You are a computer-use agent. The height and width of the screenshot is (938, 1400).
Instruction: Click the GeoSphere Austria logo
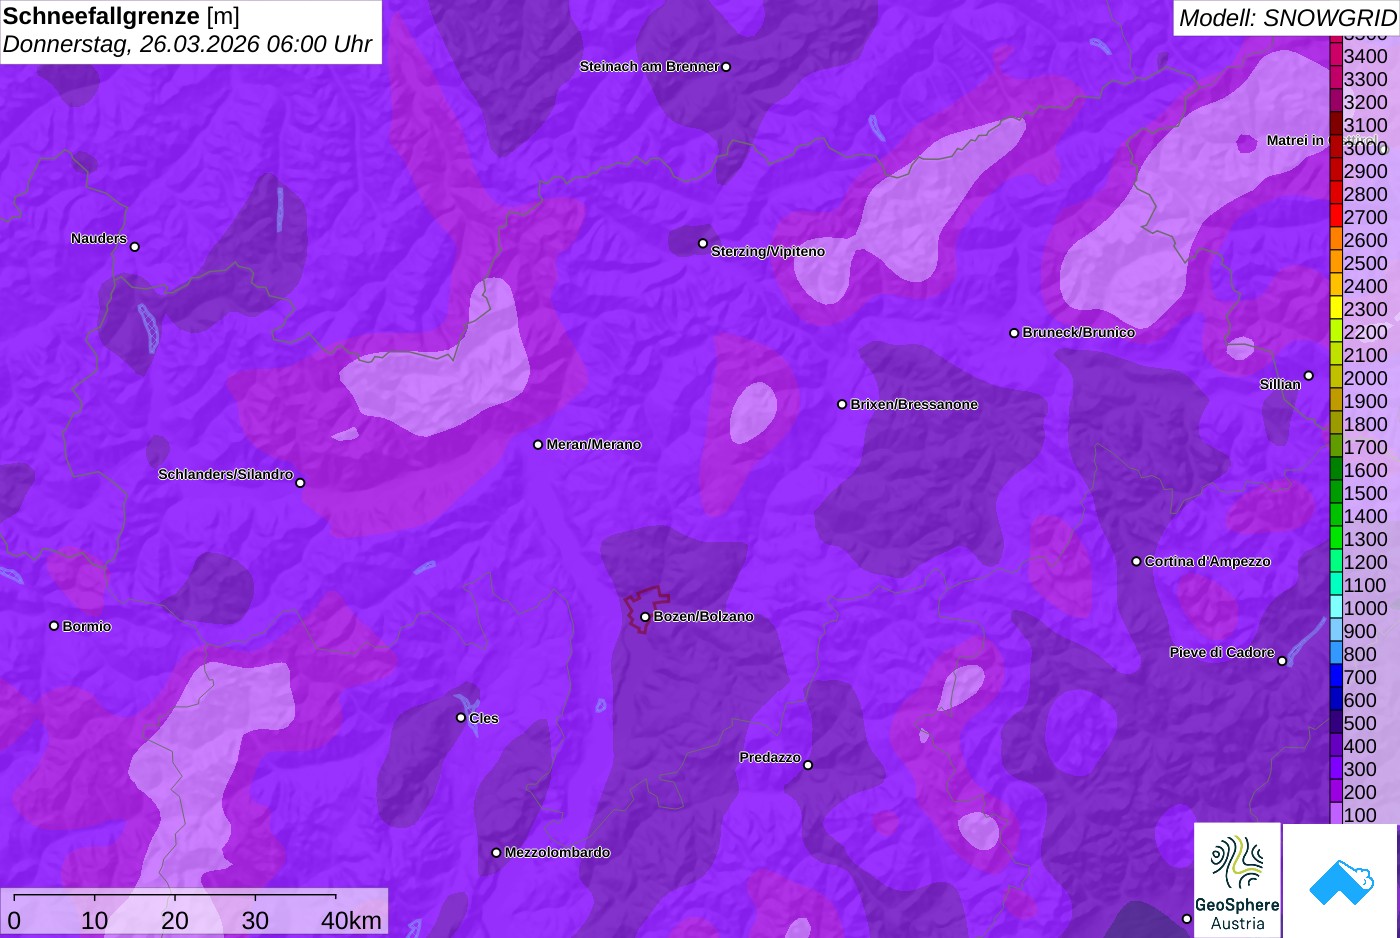click(x=1237, y=880)
